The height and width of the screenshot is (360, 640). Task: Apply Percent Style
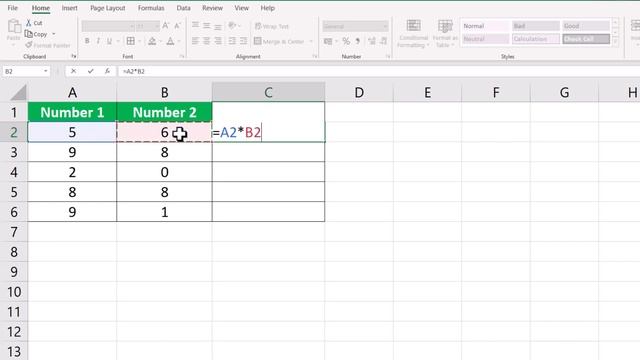(x=346, y=41)
